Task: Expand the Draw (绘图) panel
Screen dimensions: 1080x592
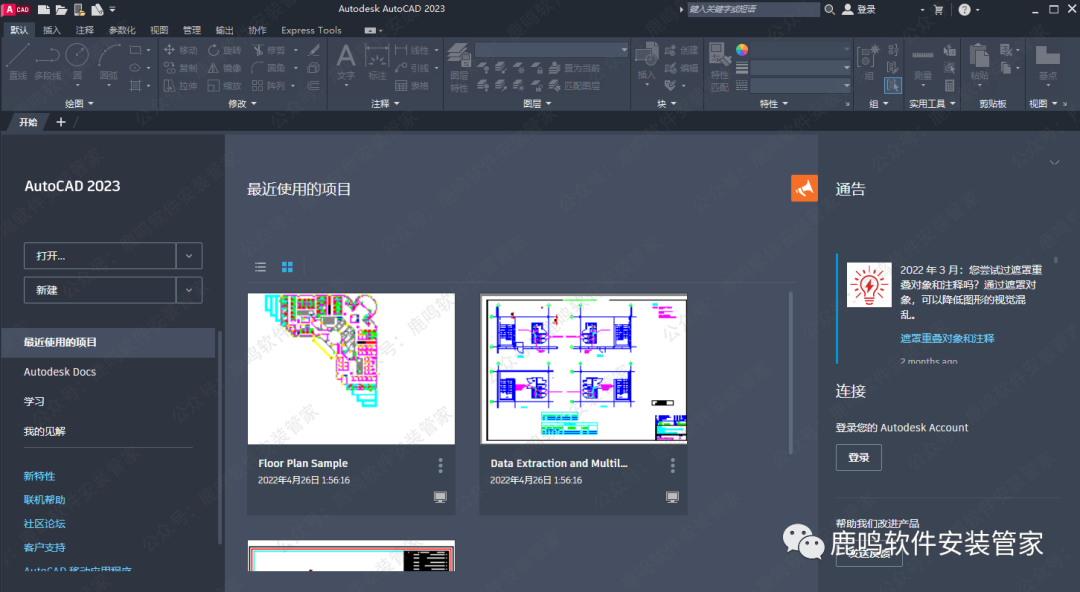Action: (x=79, y=103)
